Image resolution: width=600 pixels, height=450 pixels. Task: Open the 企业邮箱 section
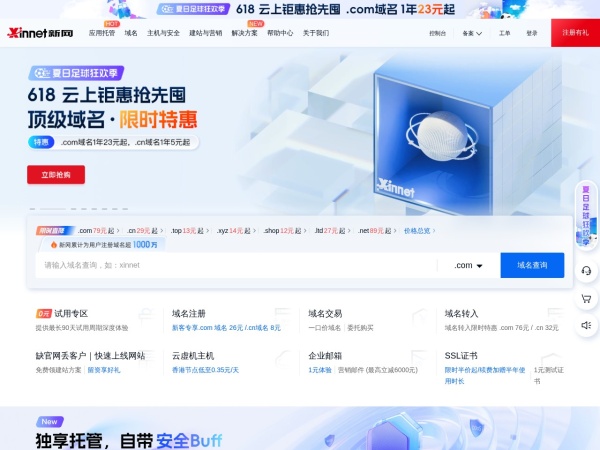coord(325,356)
